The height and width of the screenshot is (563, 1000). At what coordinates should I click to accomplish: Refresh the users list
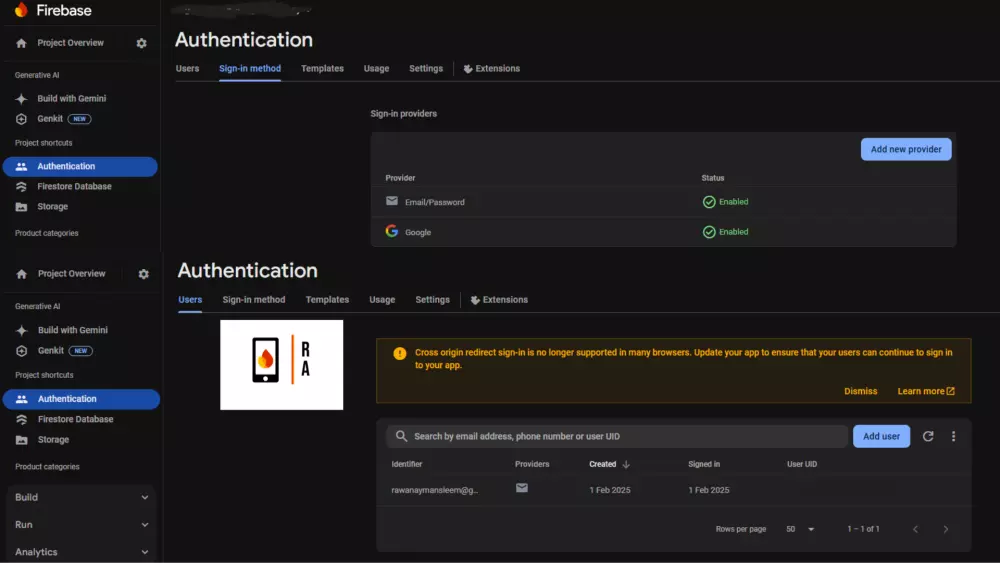click(928, 436)
